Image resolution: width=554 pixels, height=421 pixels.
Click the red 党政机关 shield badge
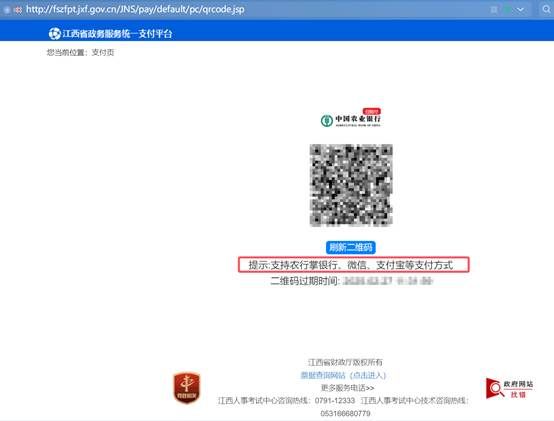coord(187,388)
